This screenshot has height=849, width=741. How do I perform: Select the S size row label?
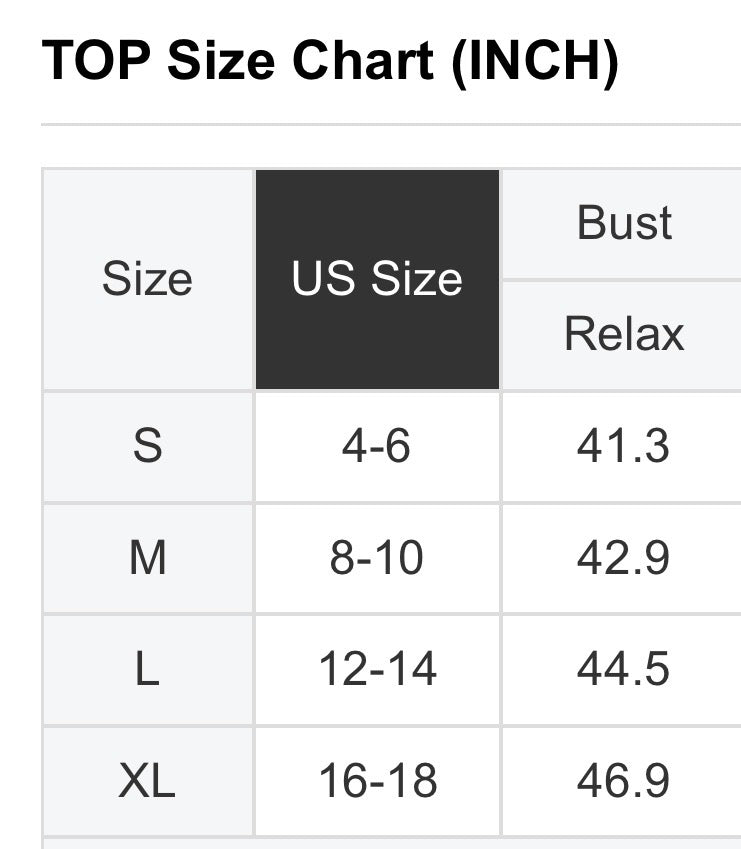coord(147,446)
